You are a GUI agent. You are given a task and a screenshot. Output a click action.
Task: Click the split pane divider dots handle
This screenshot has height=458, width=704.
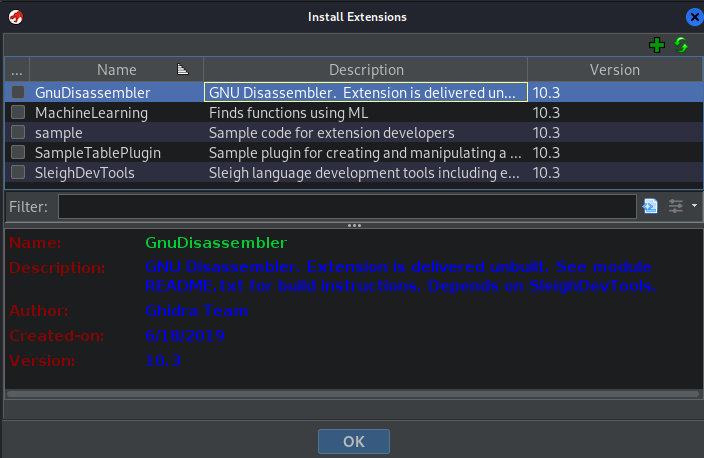354,225
